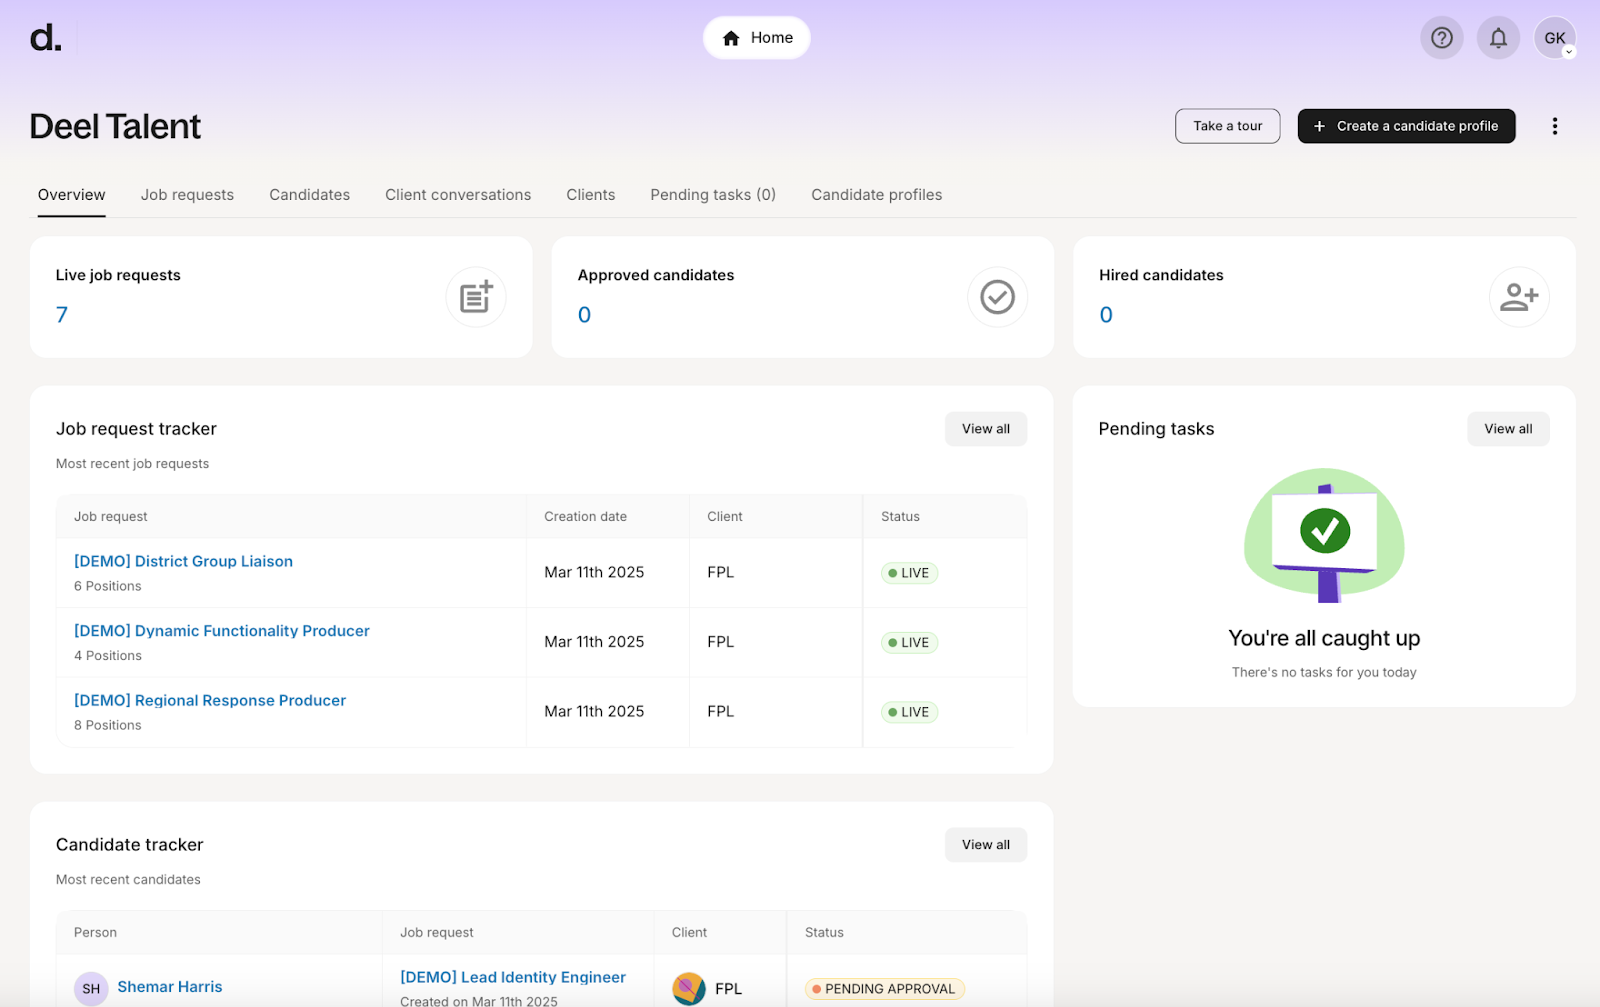The height and width of the screenshot is (1007, 1600).
Task: Click the Hired candidates count 0
Action: (x=1106, y=315)
